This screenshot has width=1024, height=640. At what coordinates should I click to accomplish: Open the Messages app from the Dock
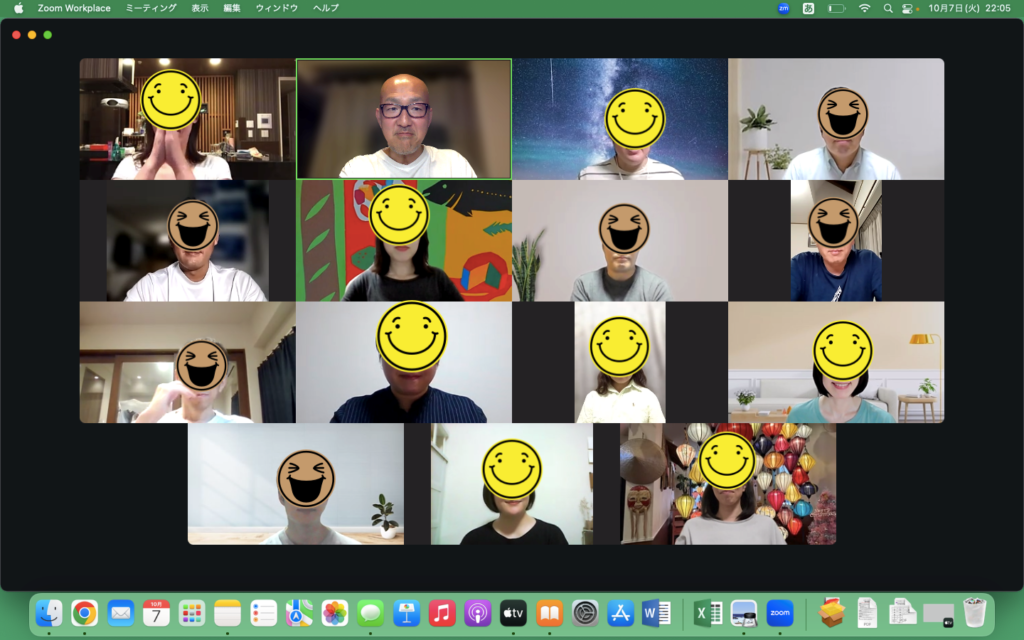point(371,612)
